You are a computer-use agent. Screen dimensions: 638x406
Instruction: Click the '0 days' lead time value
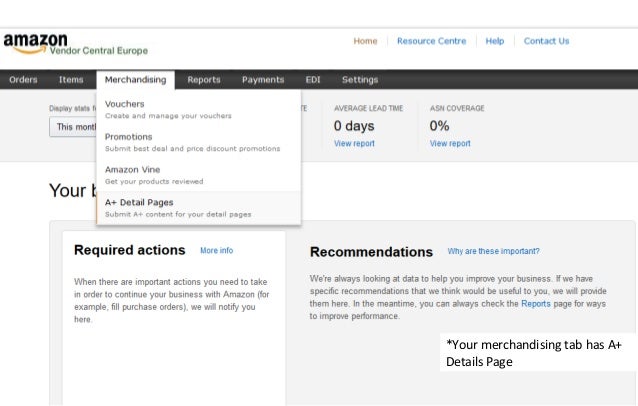point(354,126)
